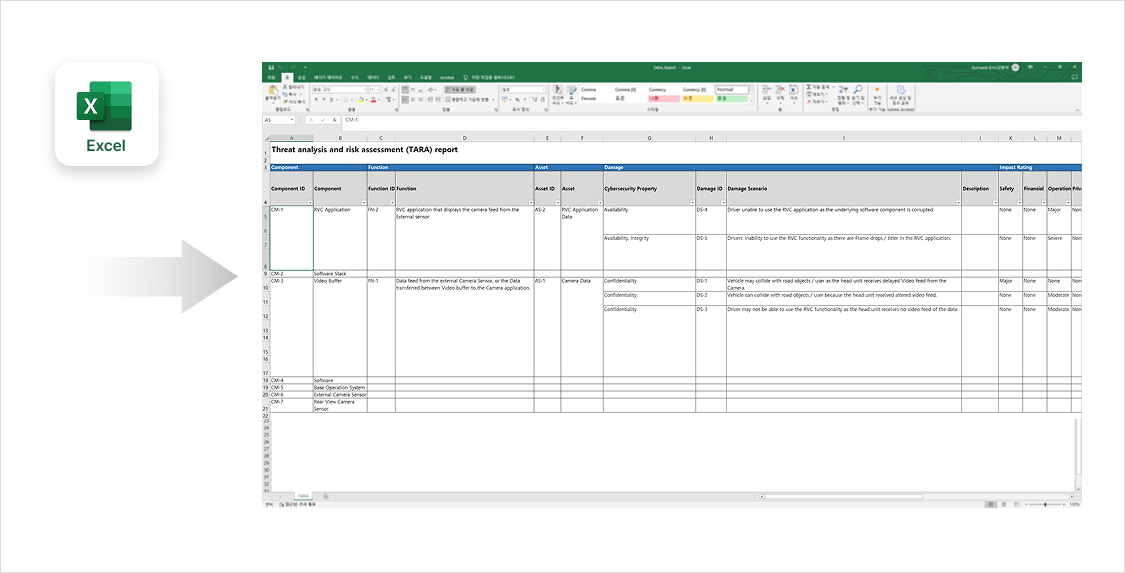Click the Conditional Formatting icon

point(558,91)
